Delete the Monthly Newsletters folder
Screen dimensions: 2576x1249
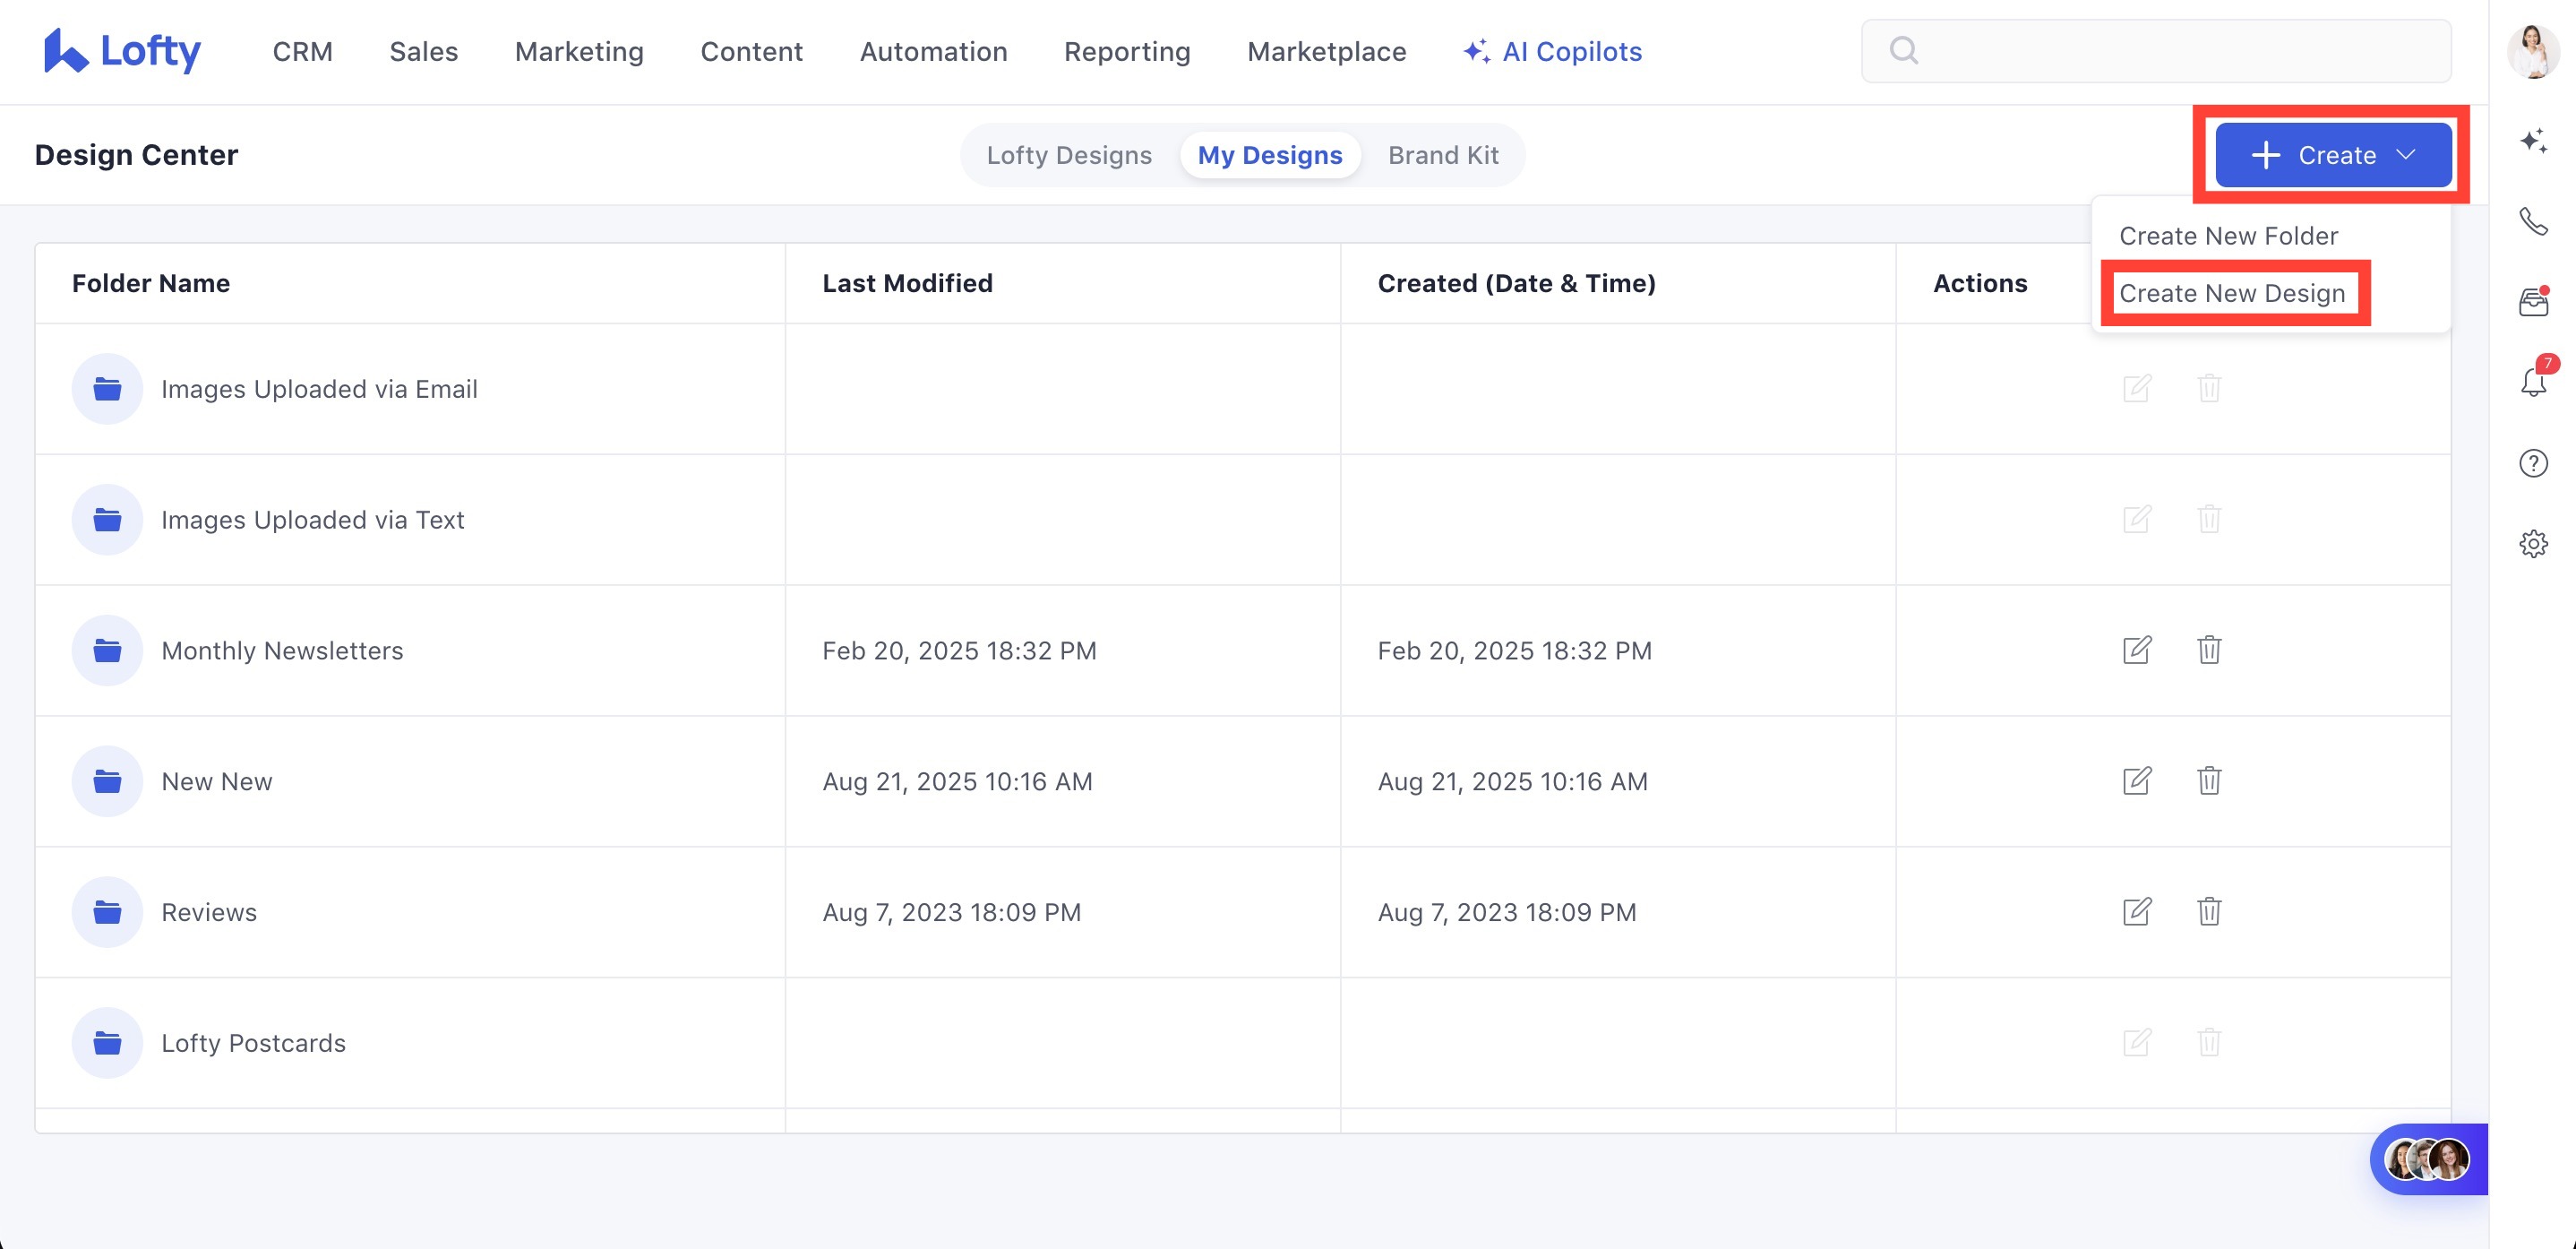(2209, 650)
